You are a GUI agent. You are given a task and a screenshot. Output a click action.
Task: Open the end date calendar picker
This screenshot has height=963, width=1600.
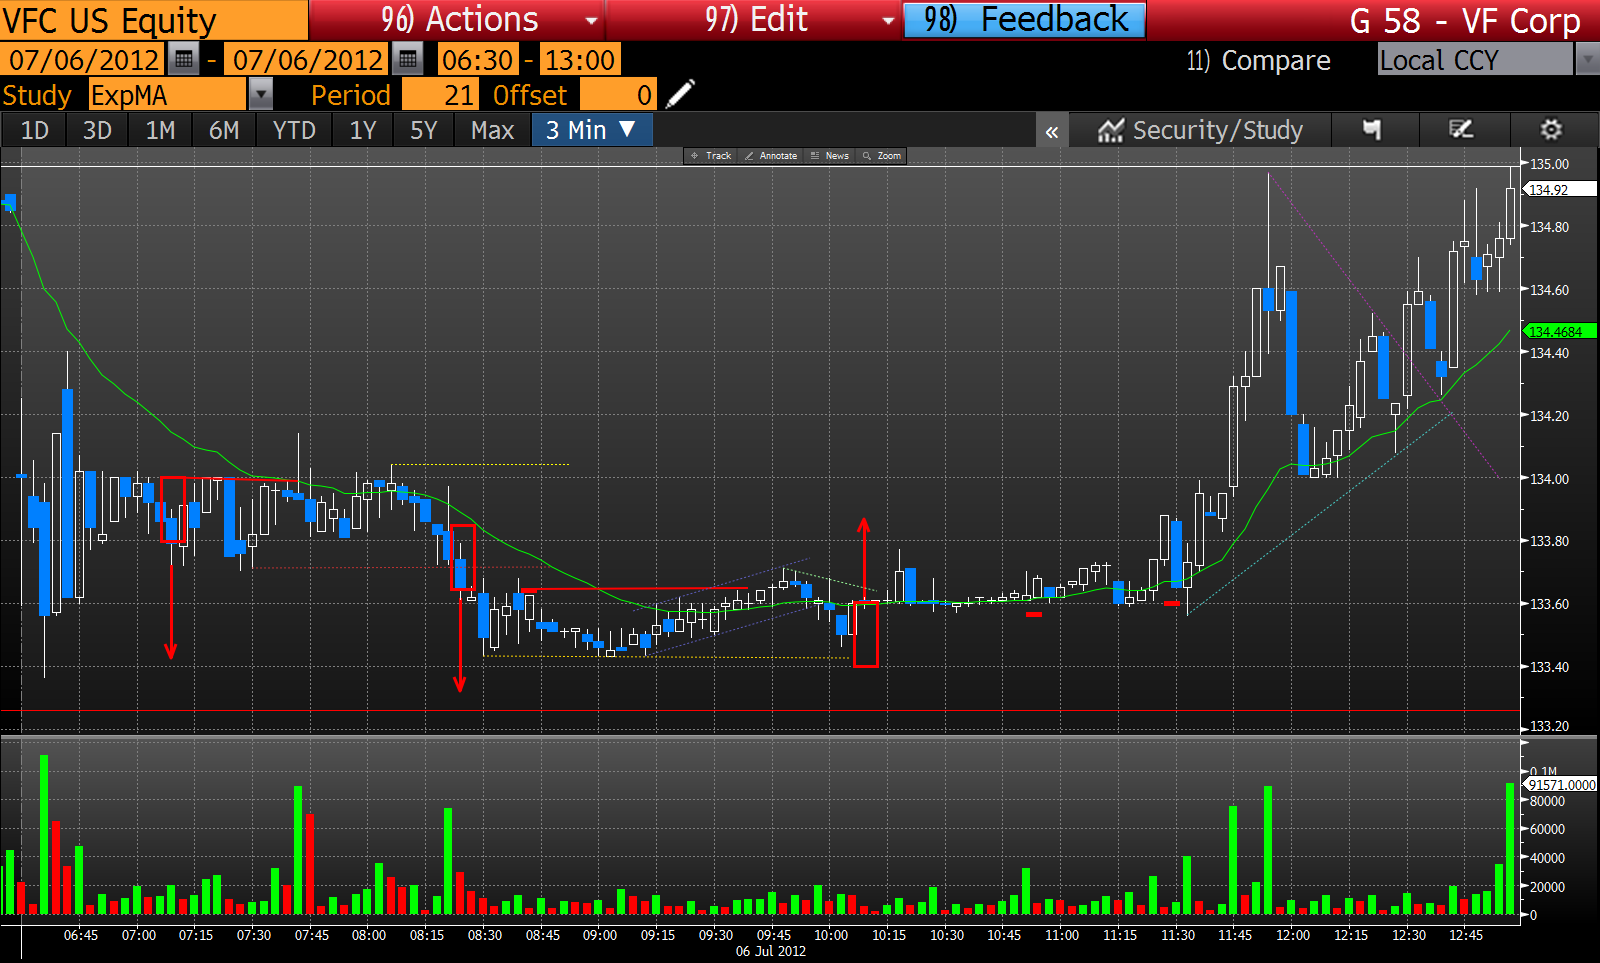(x=407, y=60)
